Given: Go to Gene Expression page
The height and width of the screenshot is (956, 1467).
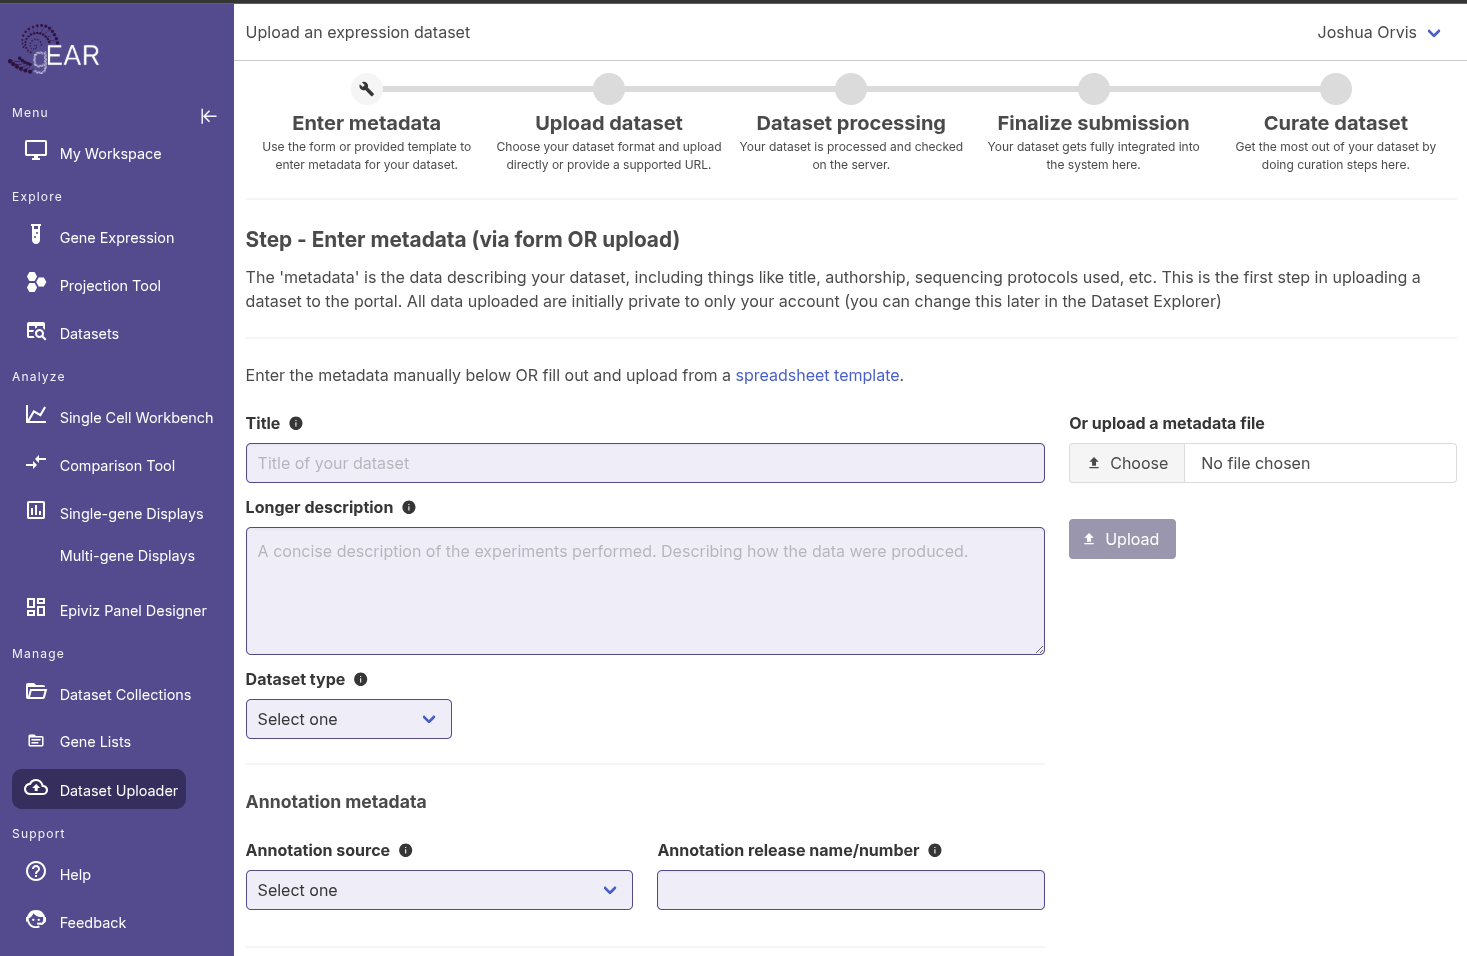Looking at the screenshot, I should [x=117, y=238].
